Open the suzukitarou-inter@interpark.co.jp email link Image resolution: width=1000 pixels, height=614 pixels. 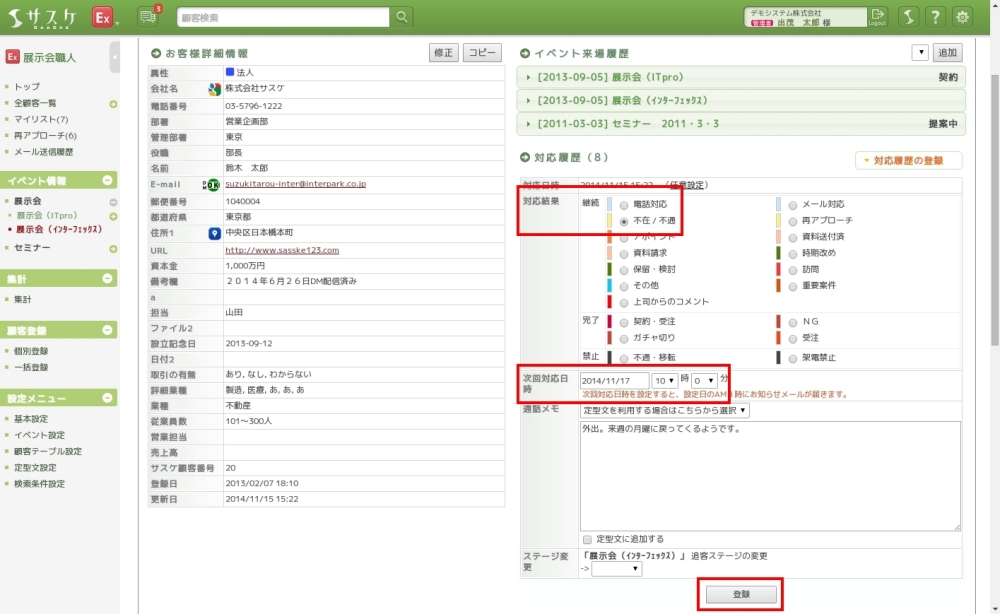click(295, 184)
